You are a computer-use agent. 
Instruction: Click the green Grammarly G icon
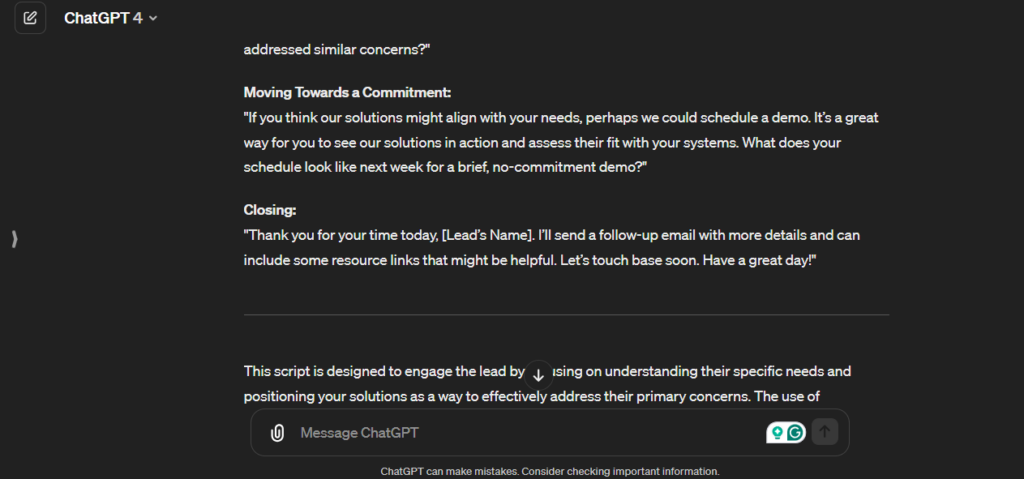[x=796, y=433]
